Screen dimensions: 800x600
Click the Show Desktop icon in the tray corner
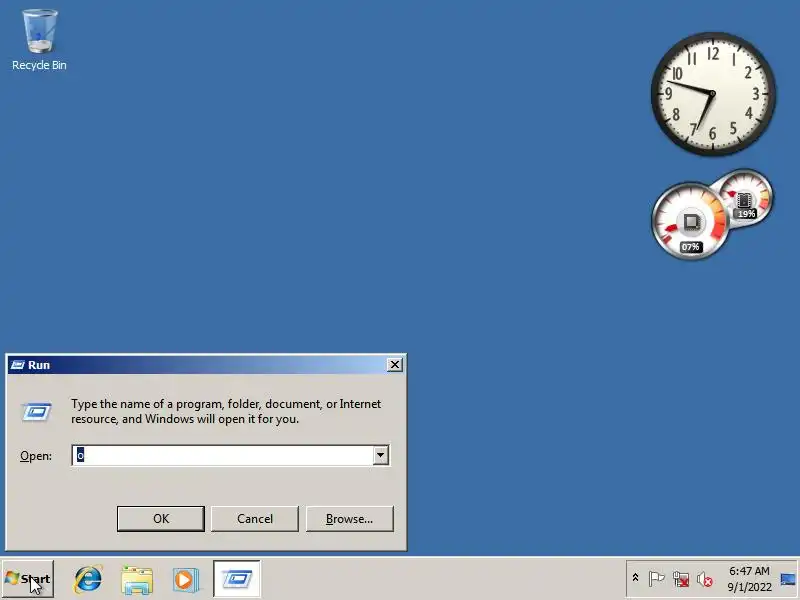(x=788, y=579)
